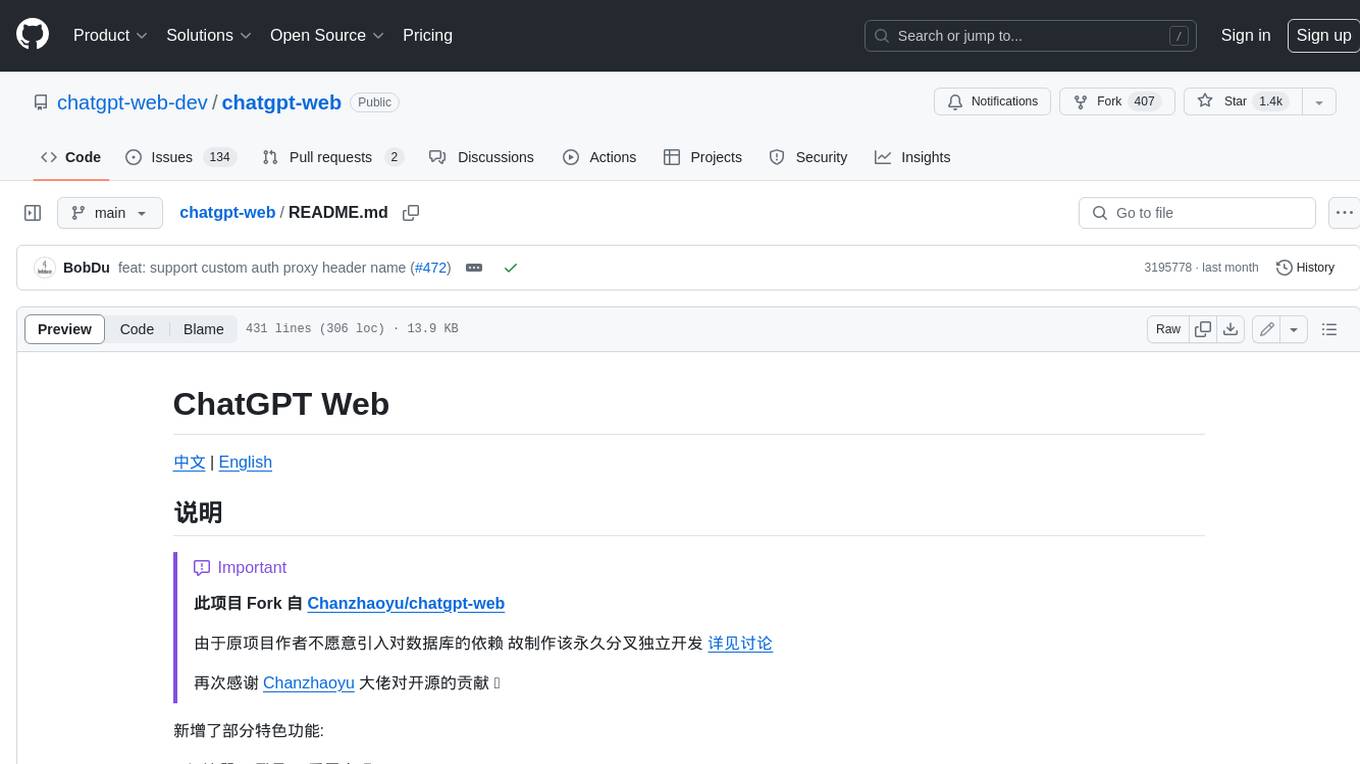The height and width of the screenshot is (764, 1360).
Task: Fork this repository
Action: [1116, 101]
